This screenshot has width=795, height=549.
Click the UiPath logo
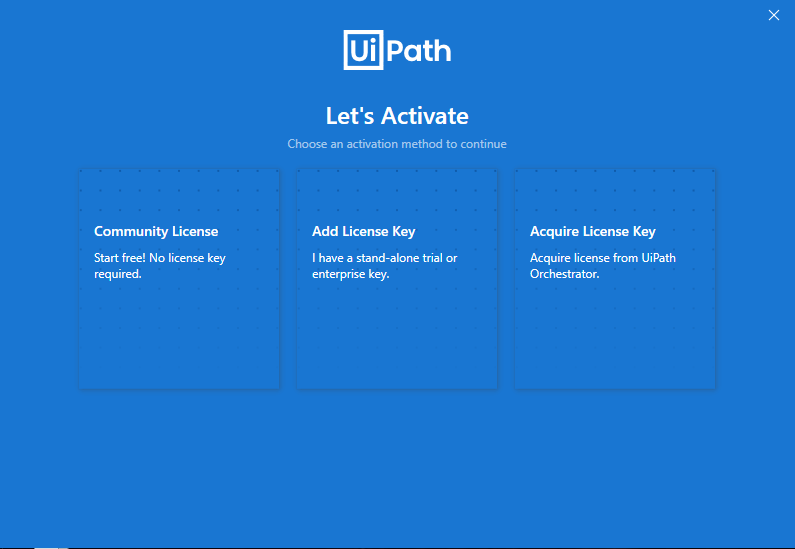coord(397,50)
